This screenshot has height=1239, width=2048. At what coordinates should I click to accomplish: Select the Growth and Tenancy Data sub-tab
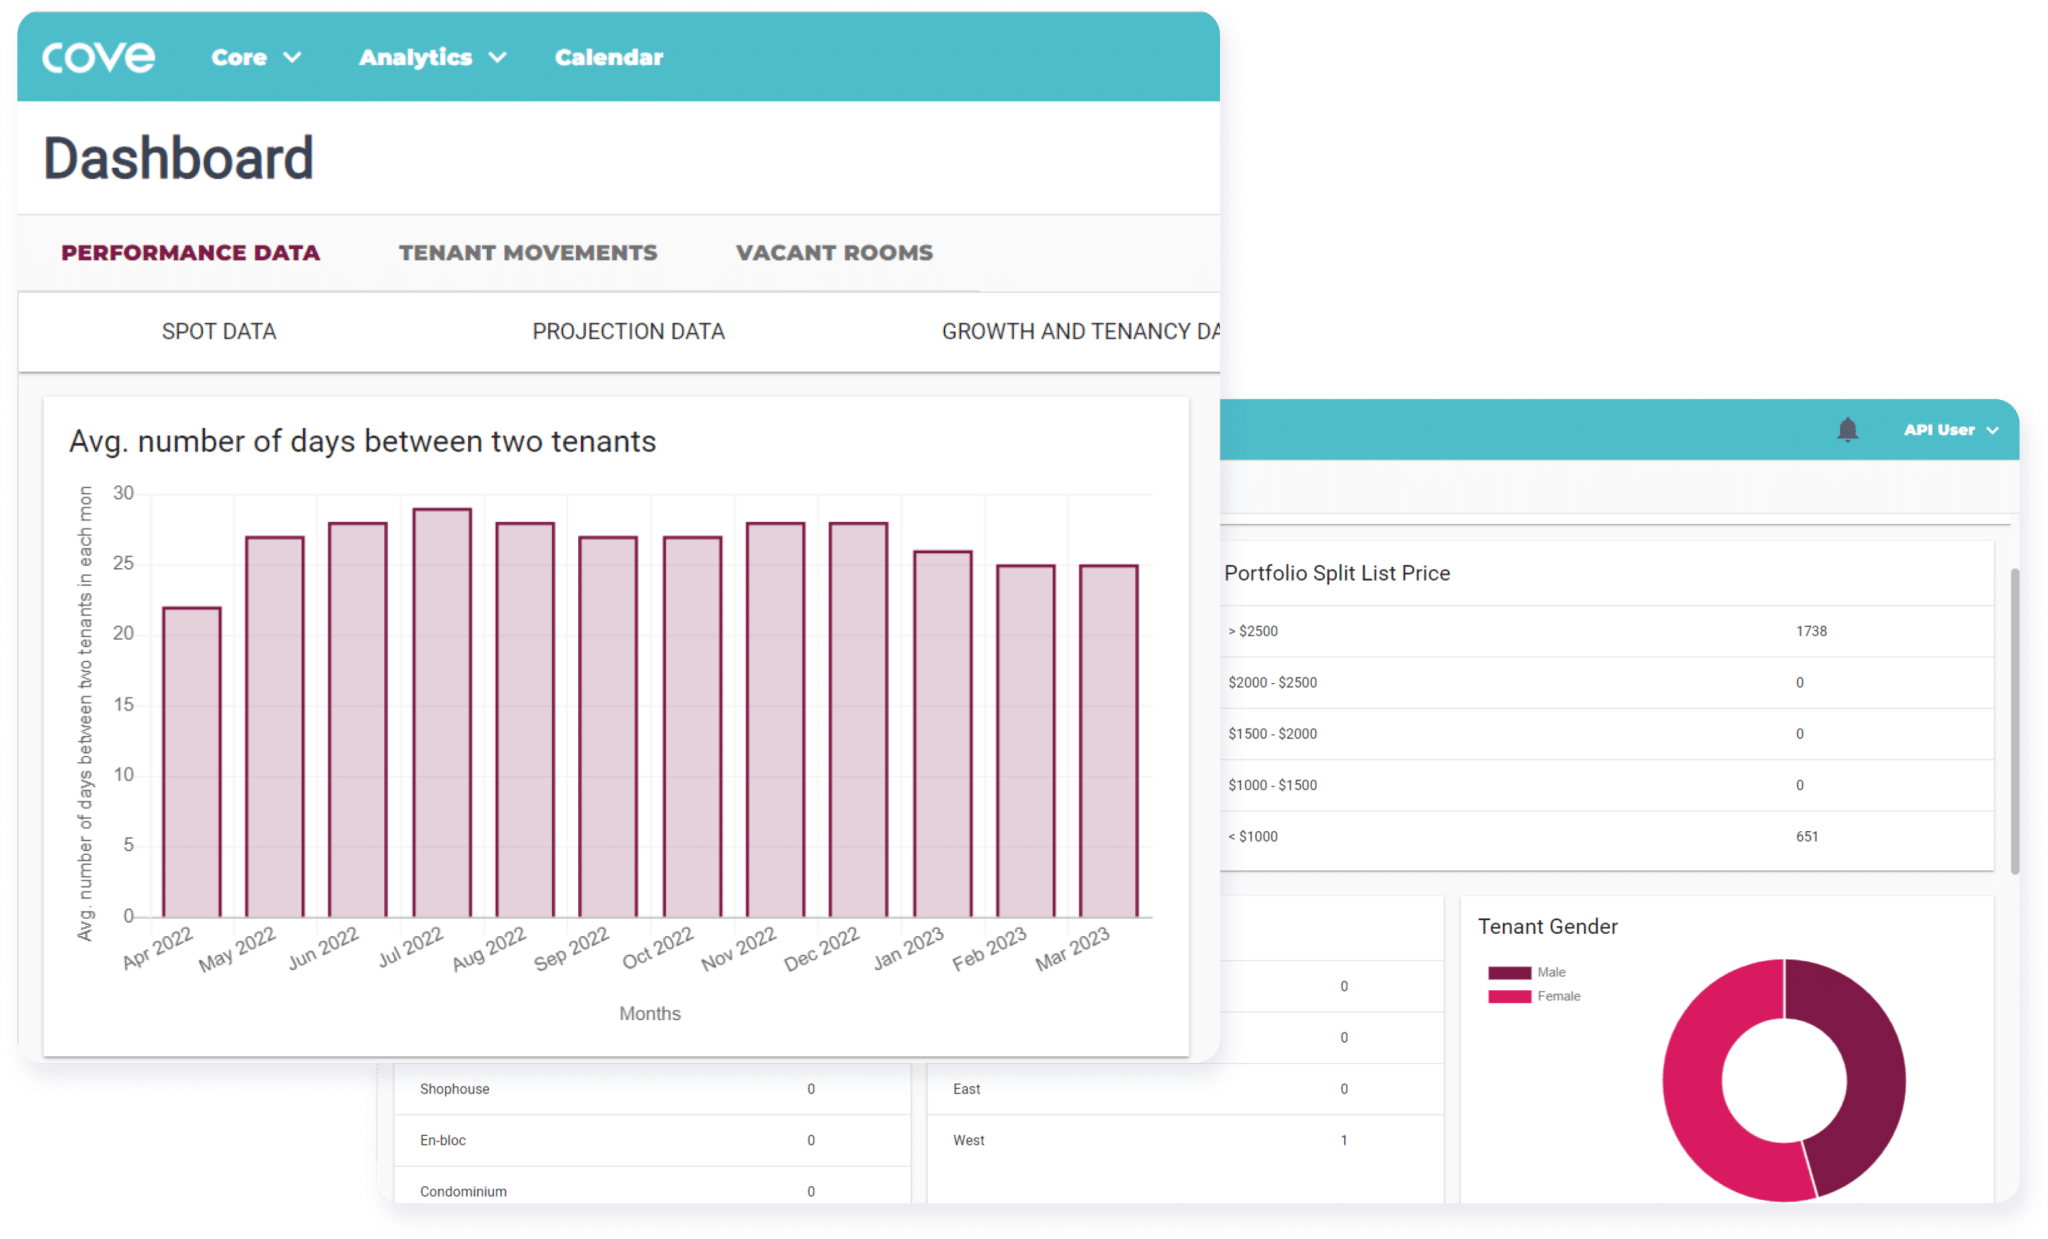(1080, 331)
